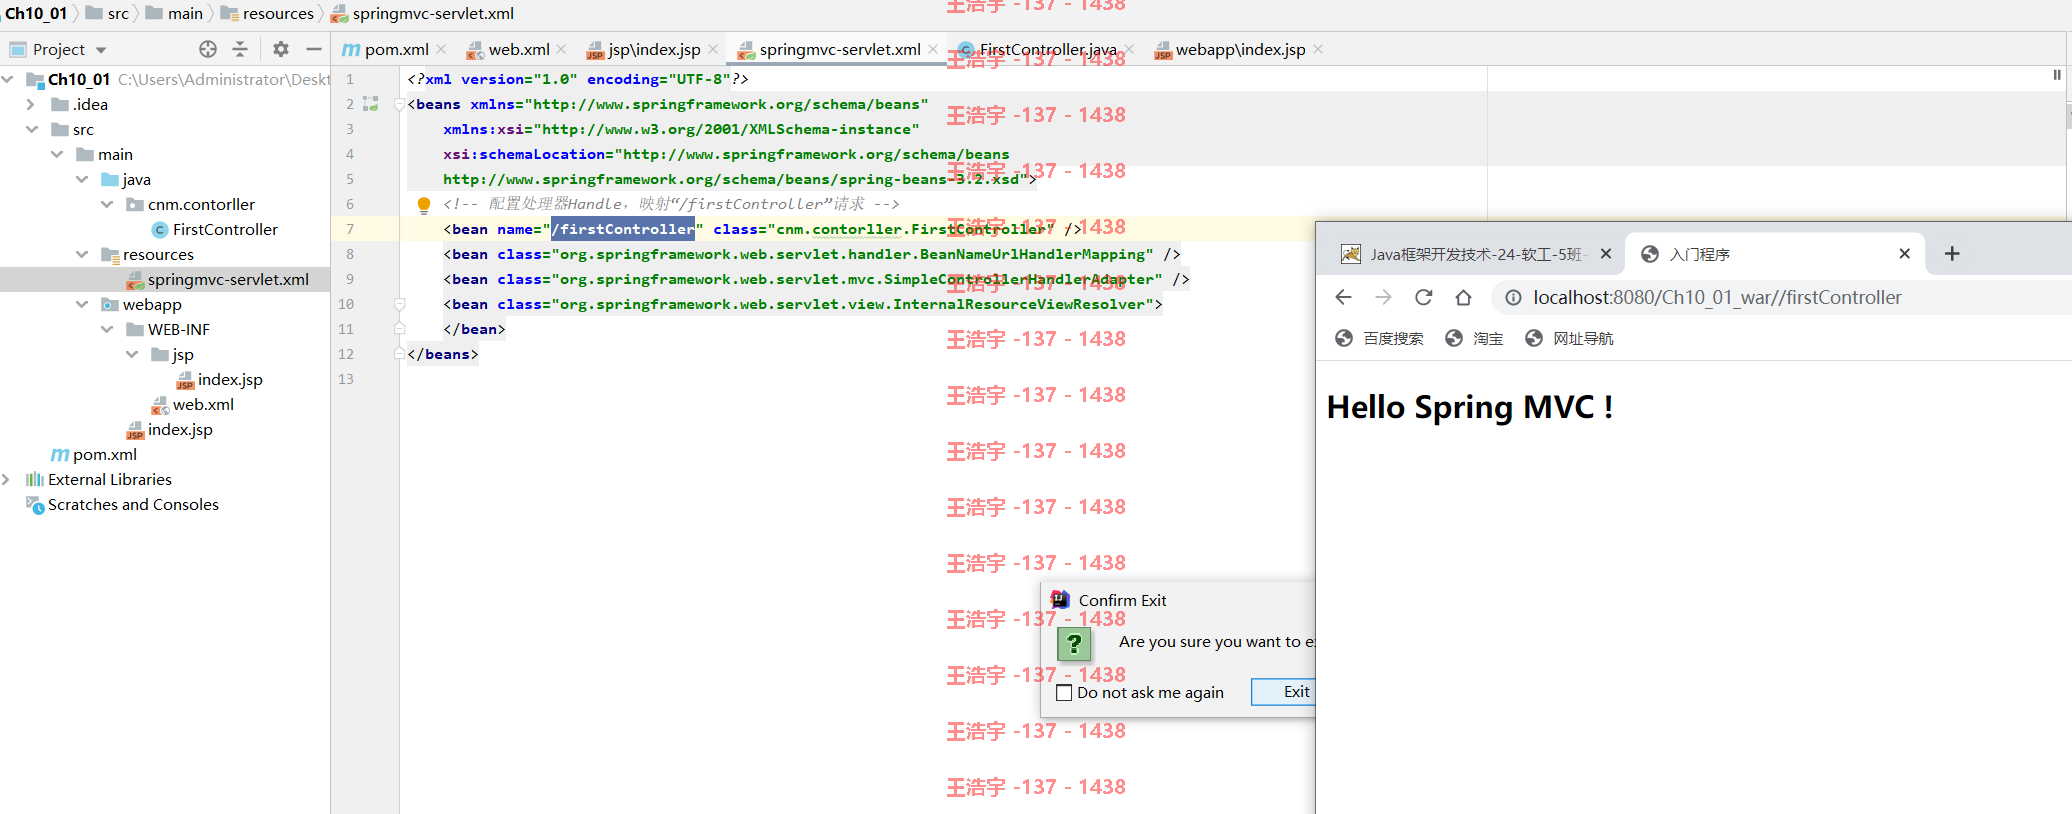Go back in the browser
Screen dimensions: 2072x814
coord(1344,297)
